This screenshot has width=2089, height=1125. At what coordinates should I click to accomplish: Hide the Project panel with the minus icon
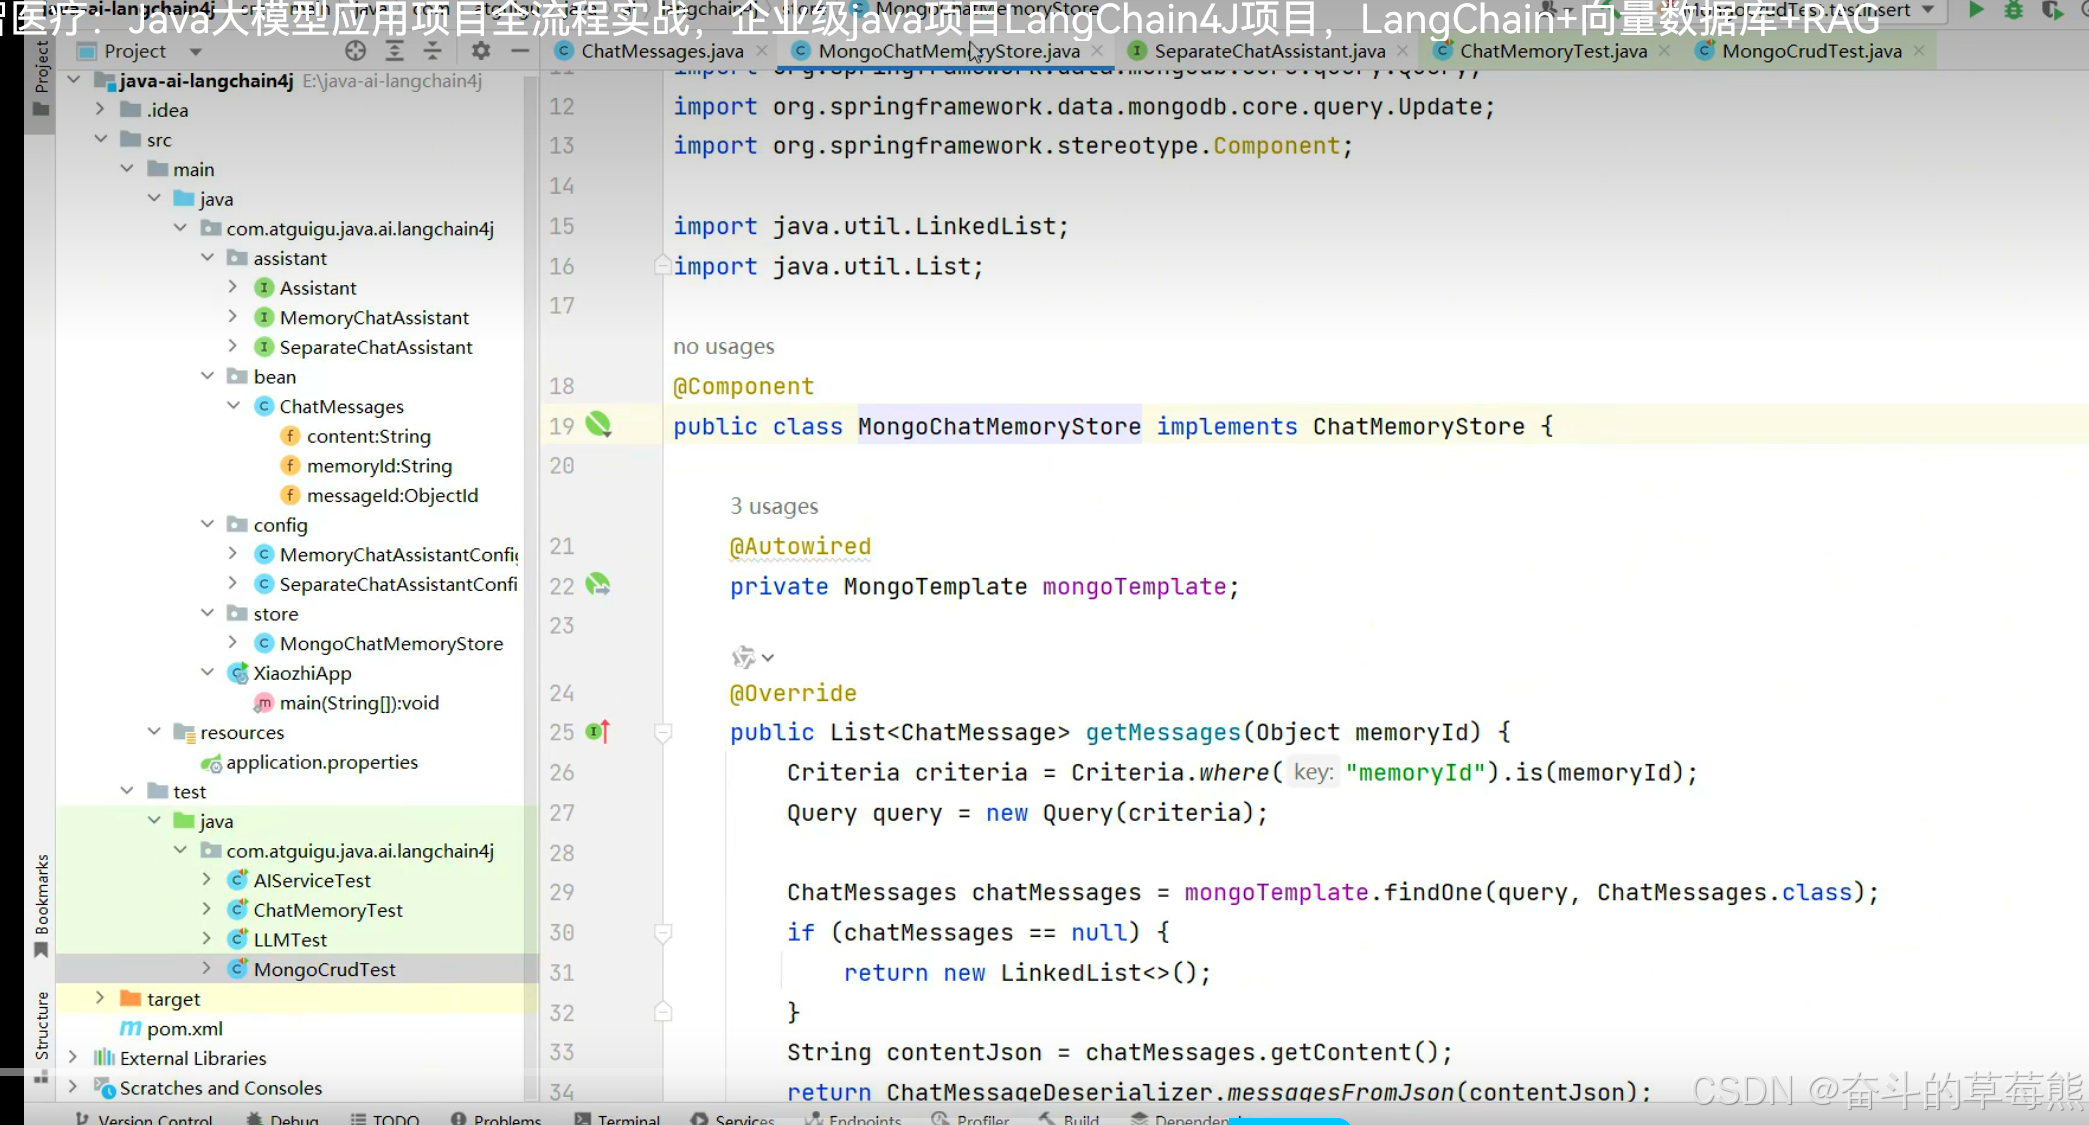click(519, 51)
